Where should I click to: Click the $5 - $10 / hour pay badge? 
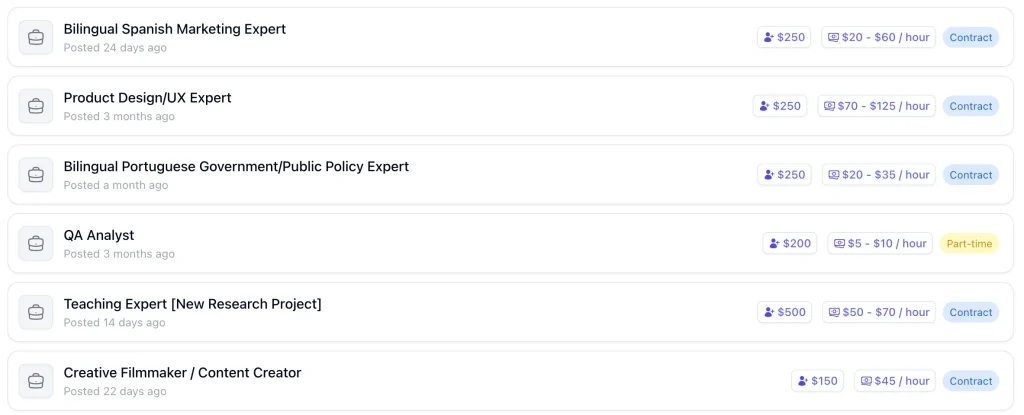pyautogui.click(x=880, y=243)
